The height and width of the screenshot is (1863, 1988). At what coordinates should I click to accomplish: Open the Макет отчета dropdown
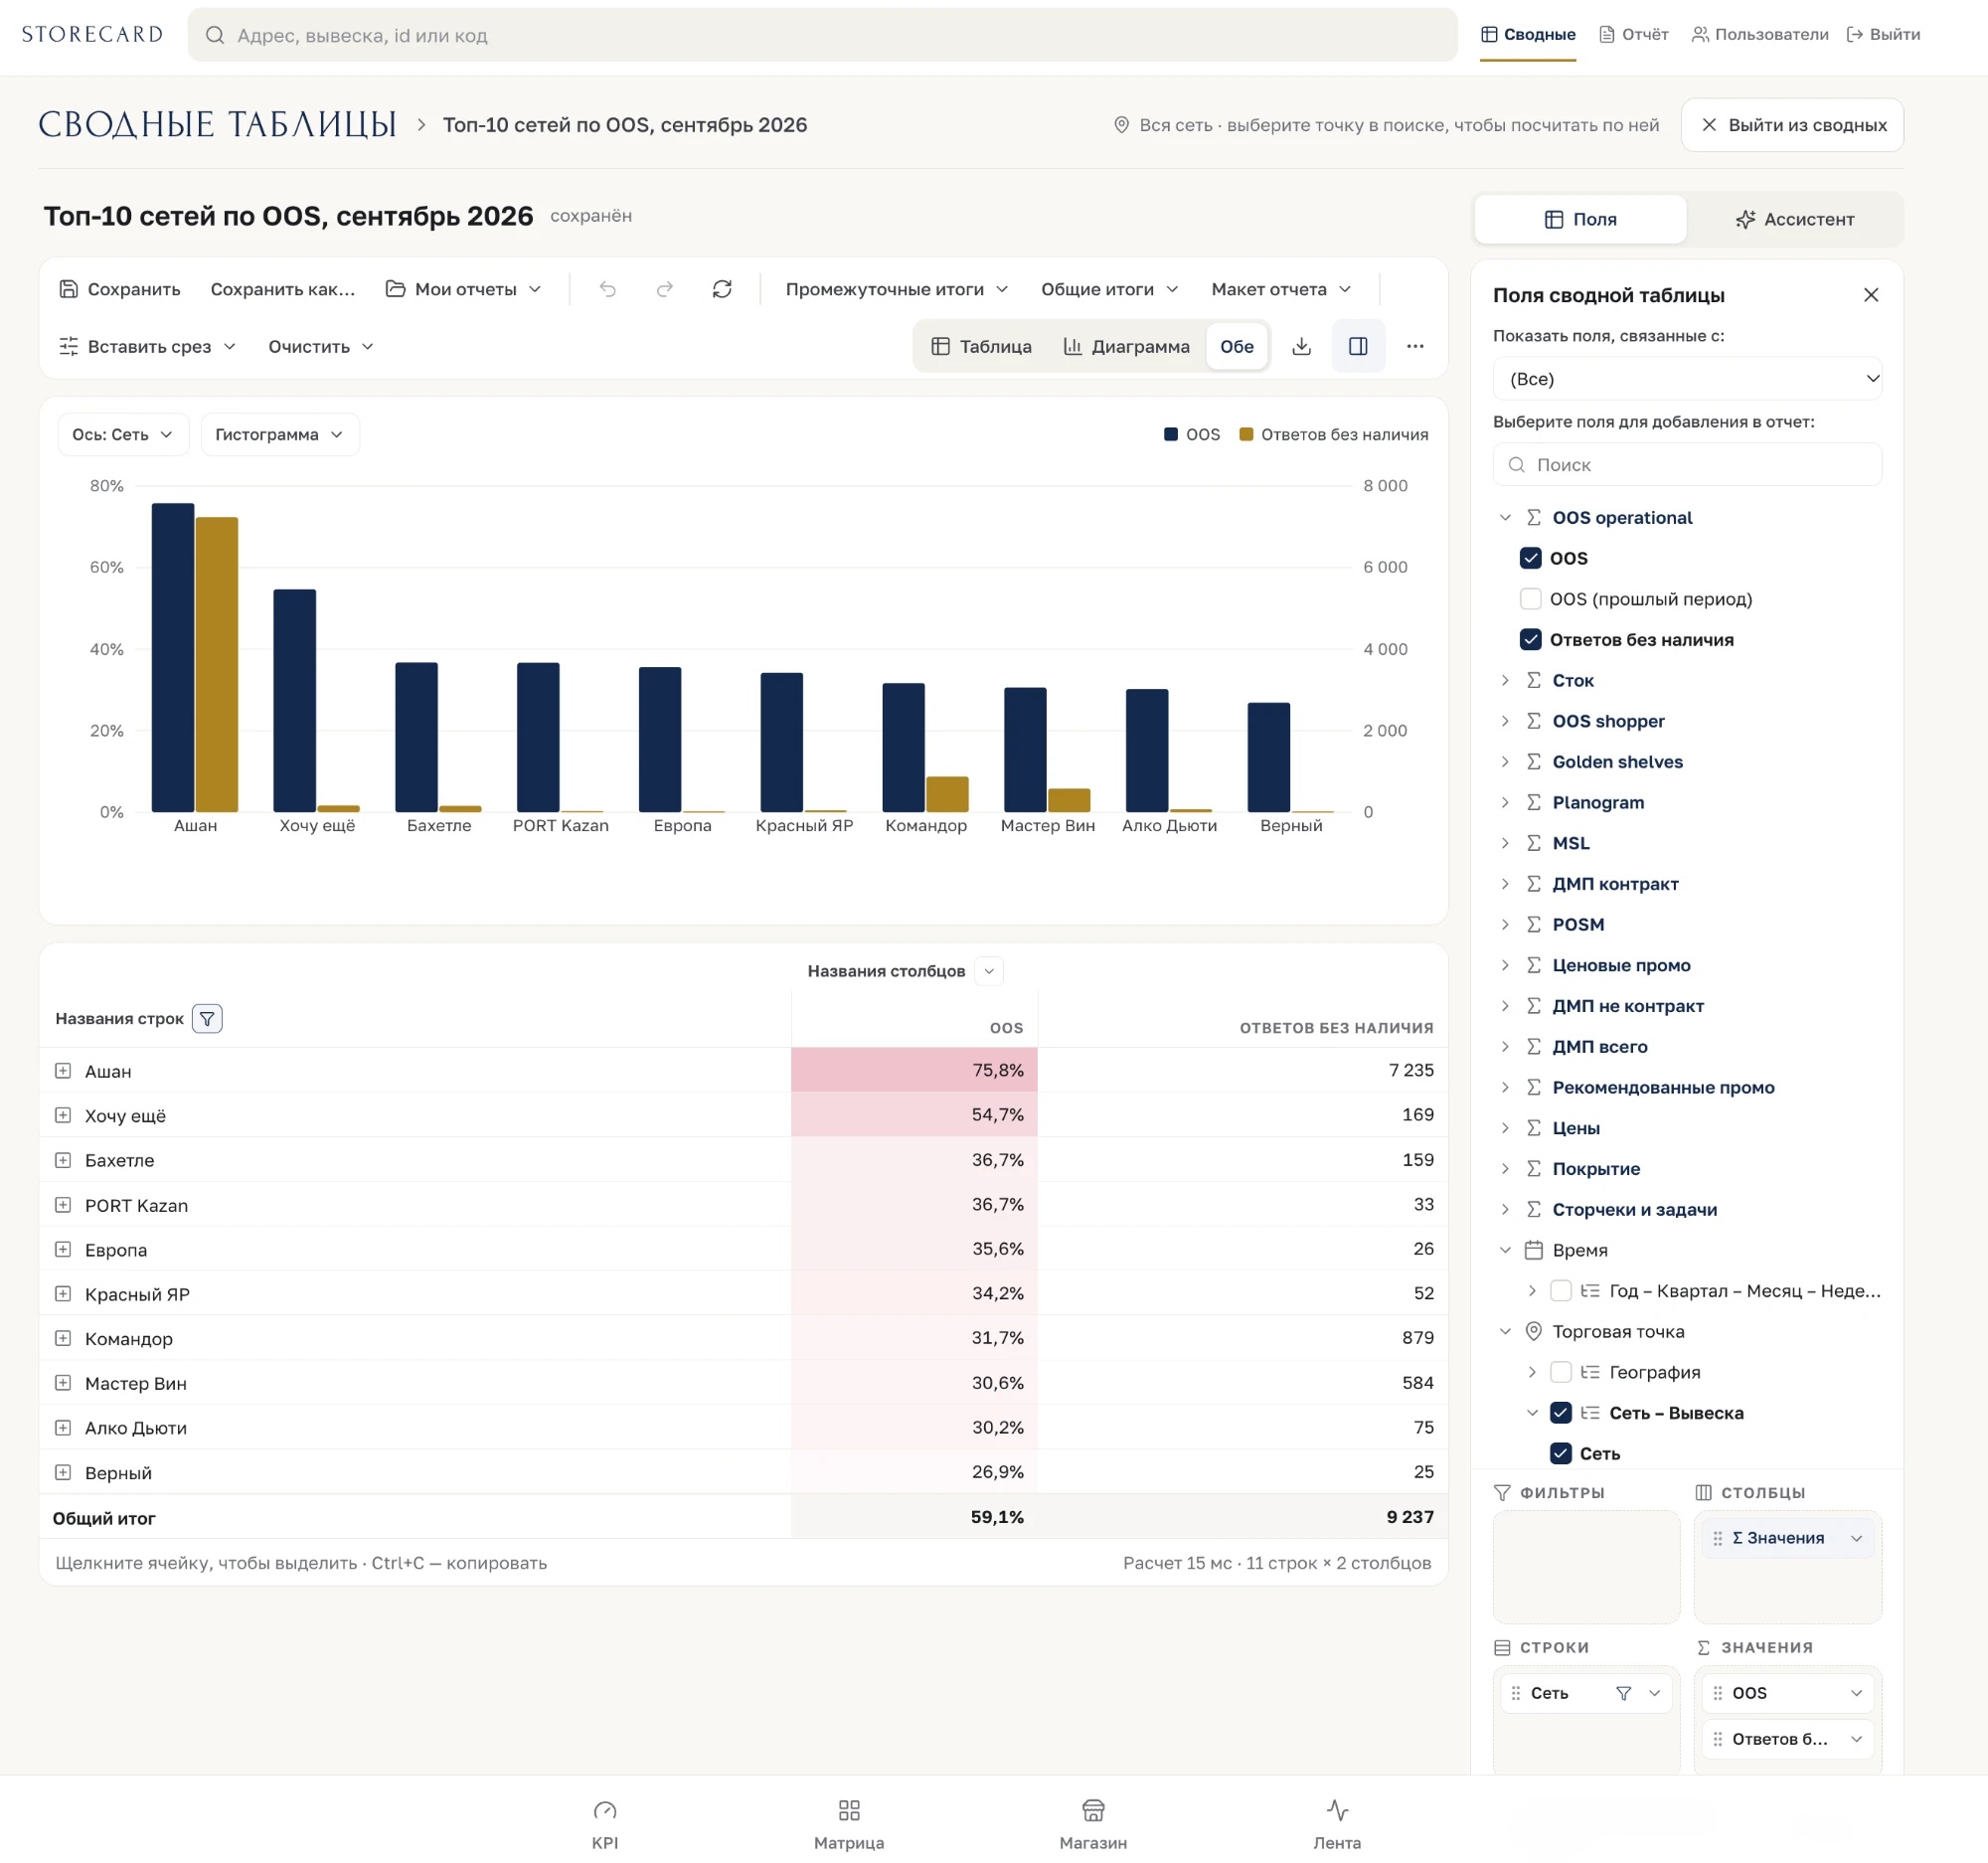(1281, 289)
